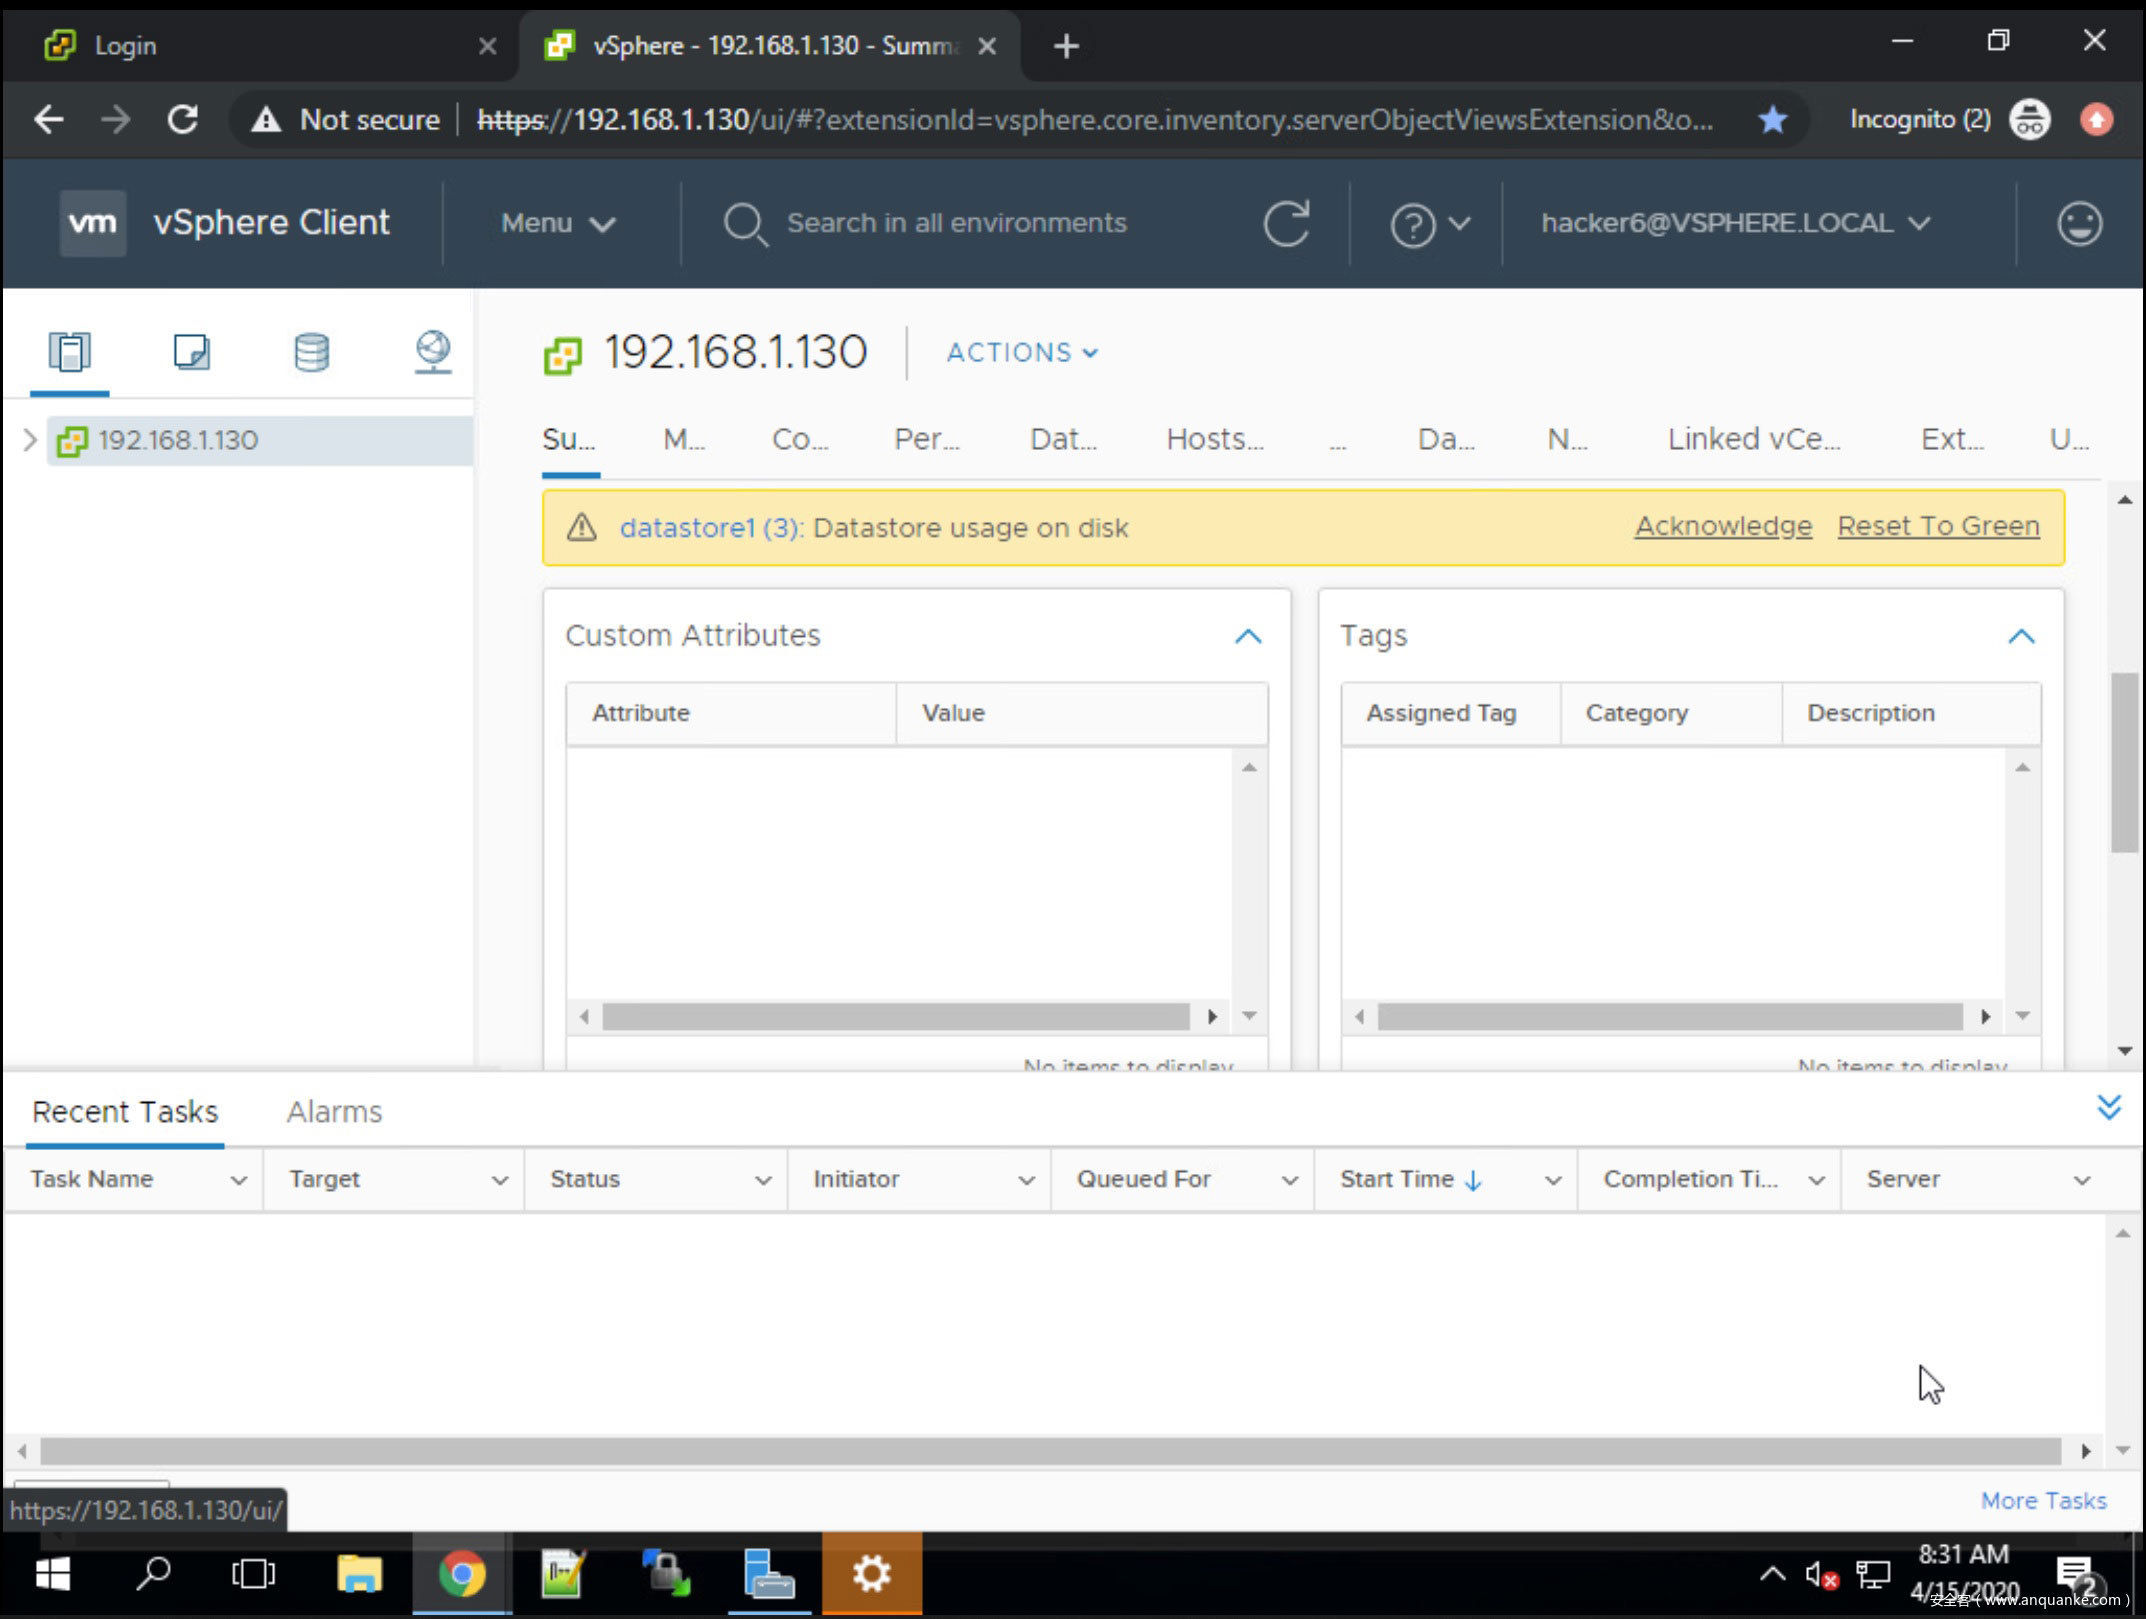
Task: Switch to the Alarms tab
Action: tap(334, 1112)
